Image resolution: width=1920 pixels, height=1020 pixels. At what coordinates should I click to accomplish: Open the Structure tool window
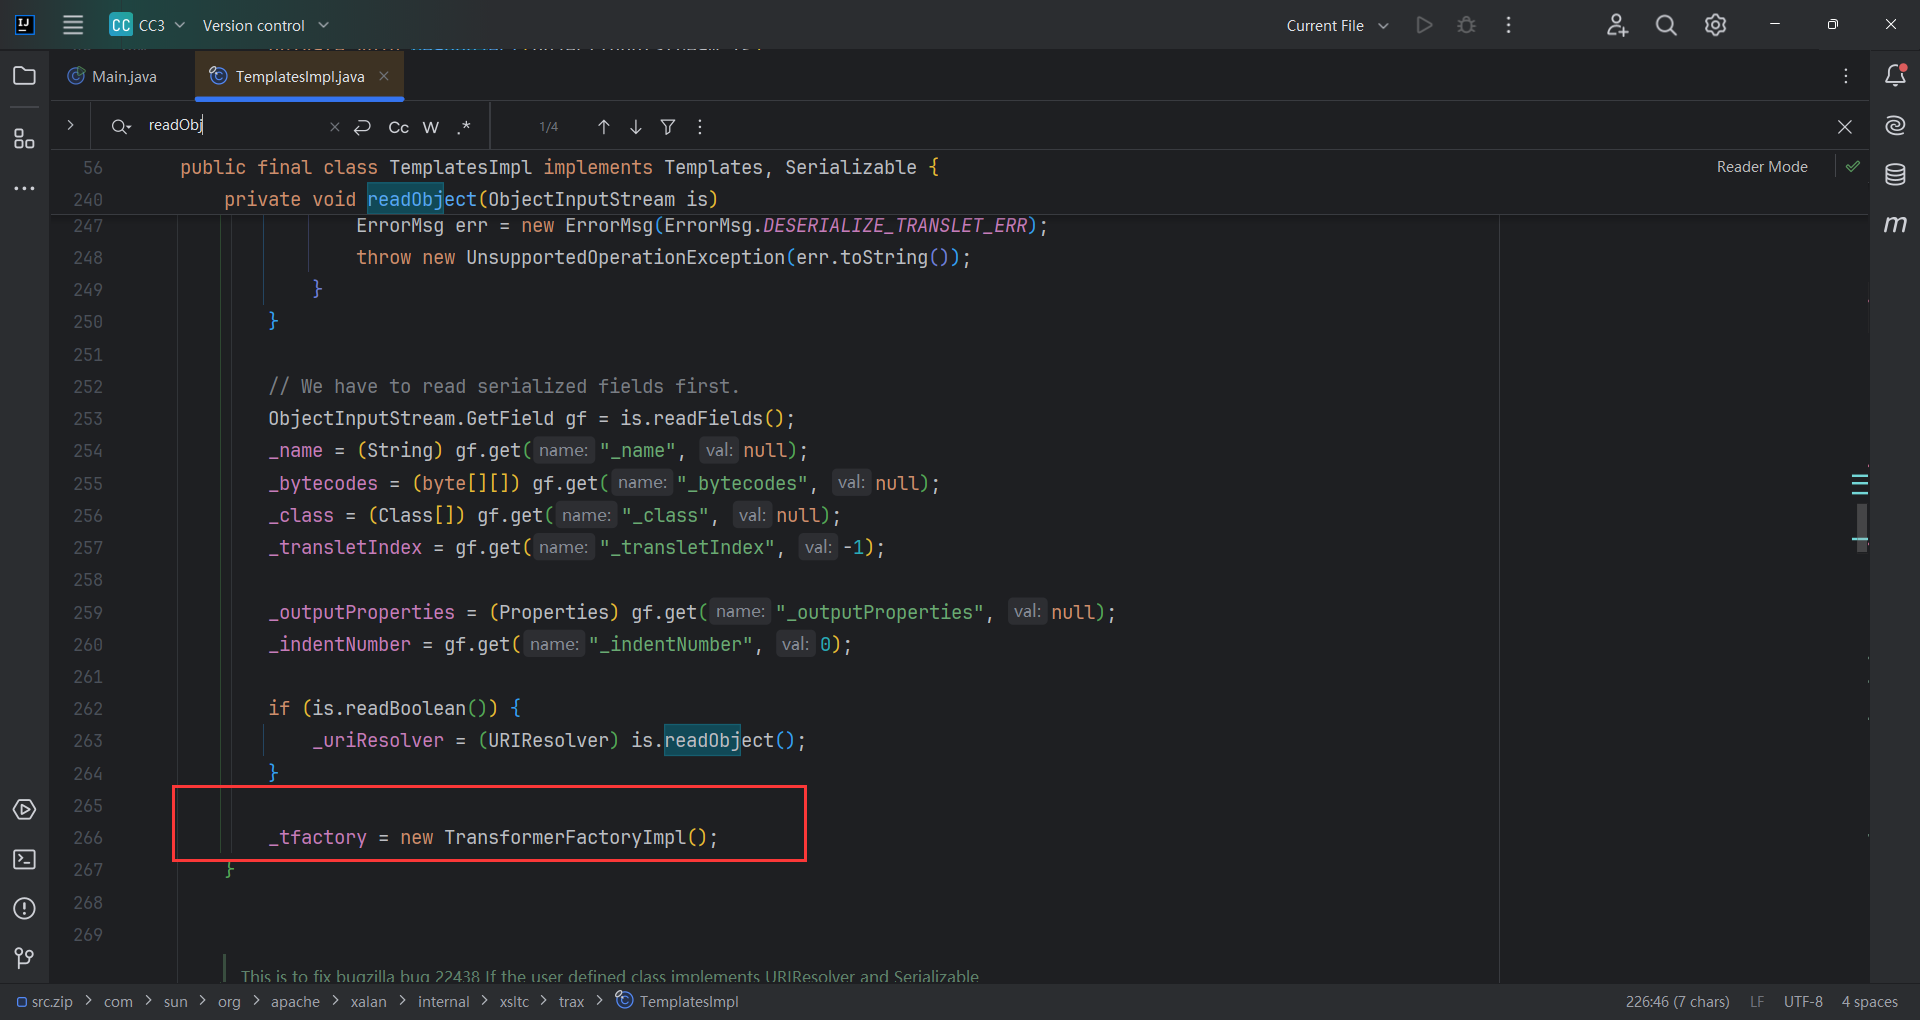(25, 139)
